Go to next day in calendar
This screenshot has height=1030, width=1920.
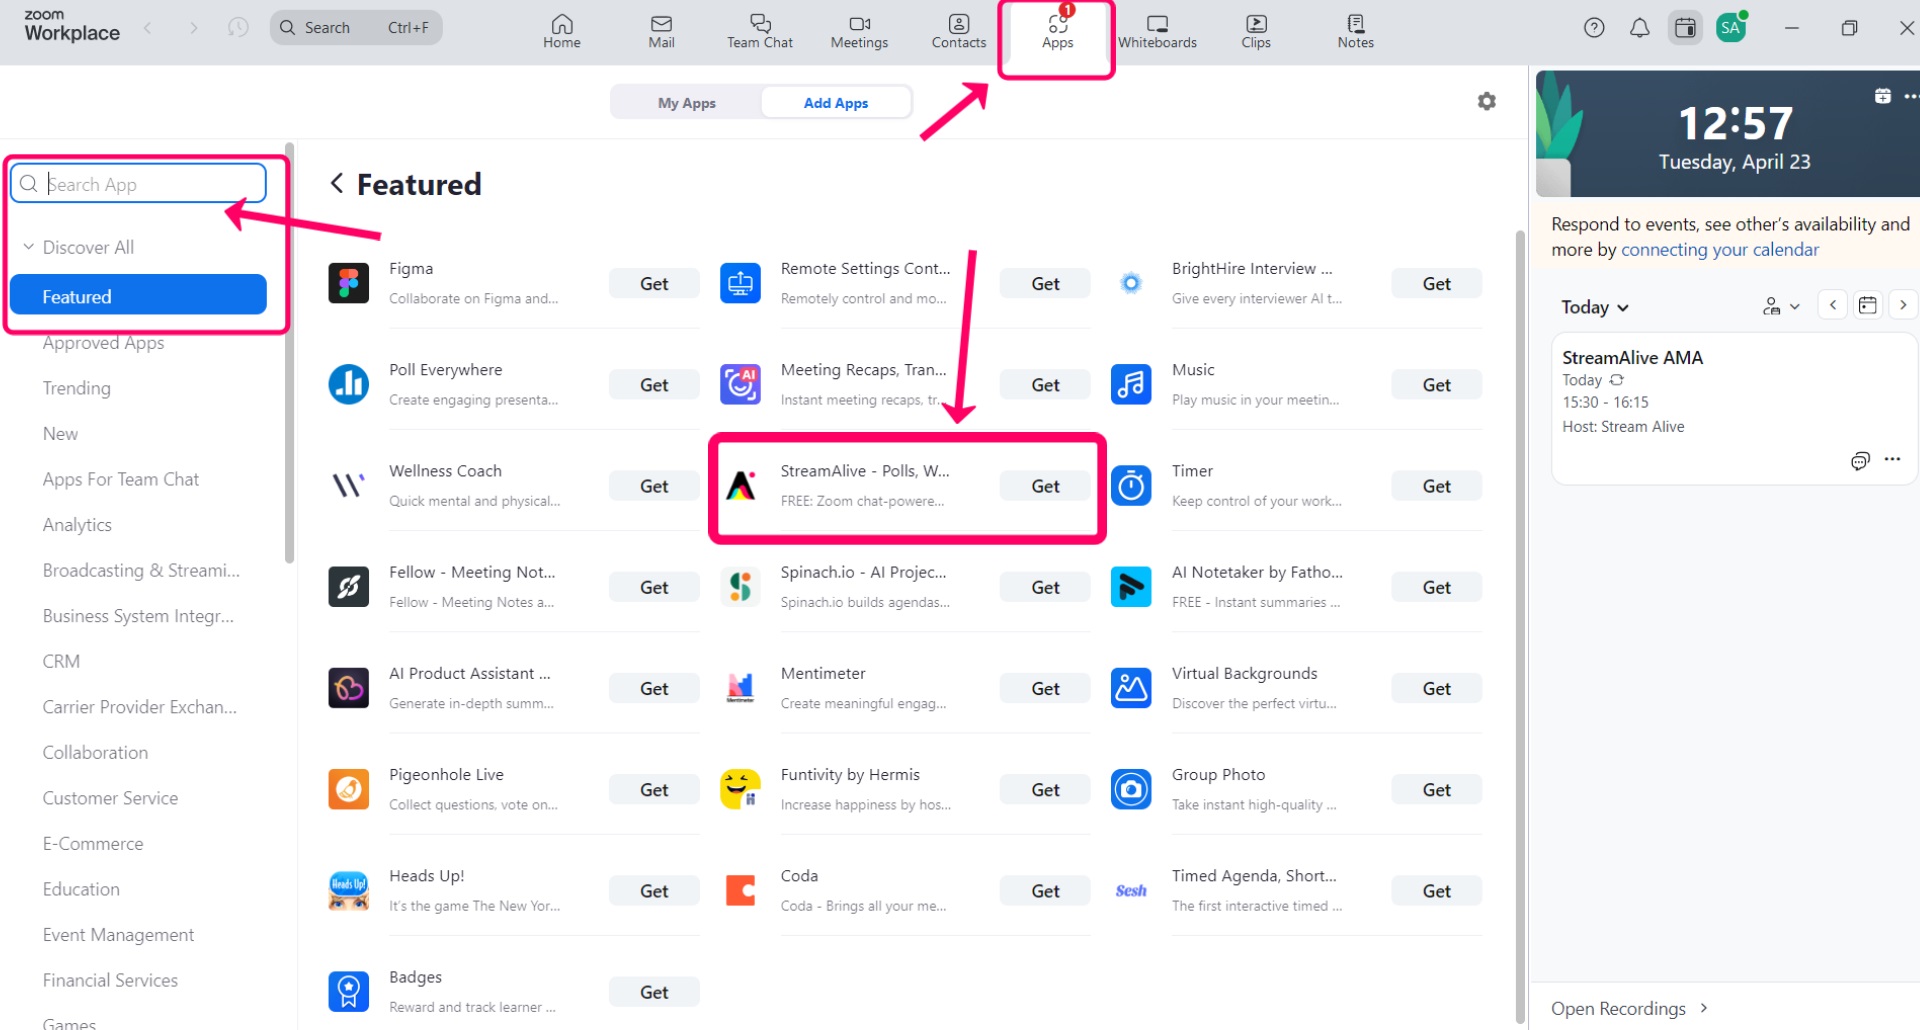[x=1903, y=305]
